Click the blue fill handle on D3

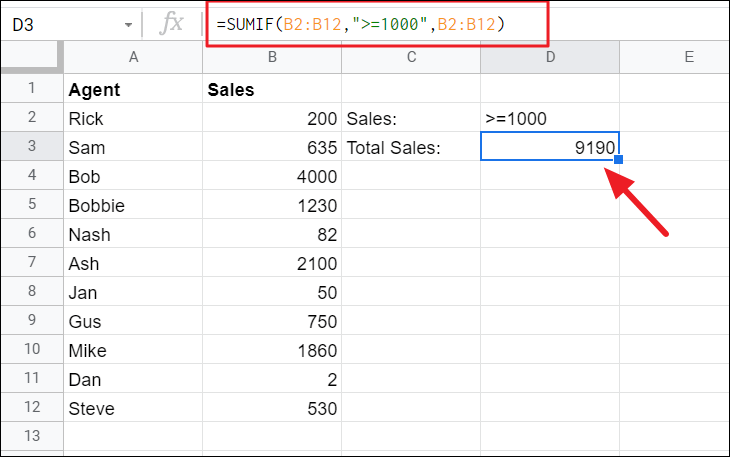620,160
